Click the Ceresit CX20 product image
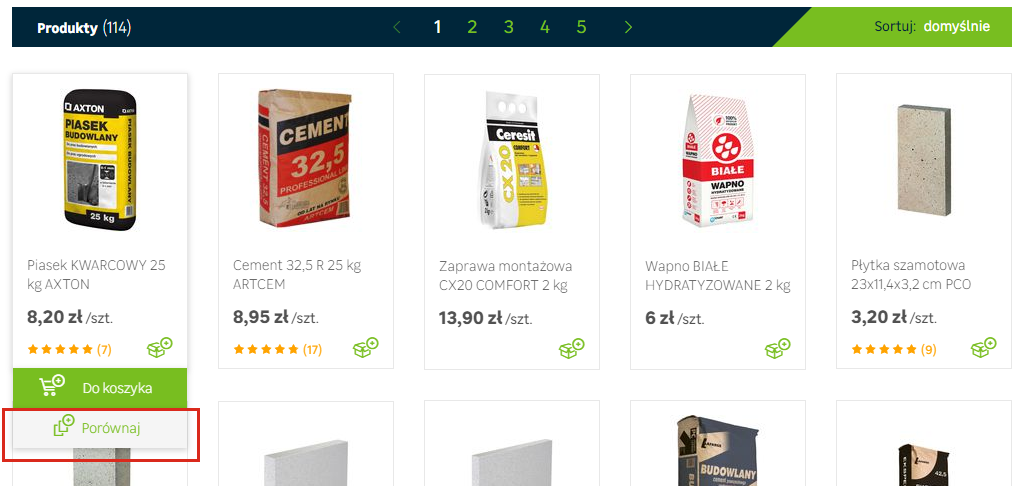Viewport: 1017px width, 486px height. click(x=512, y=160)
